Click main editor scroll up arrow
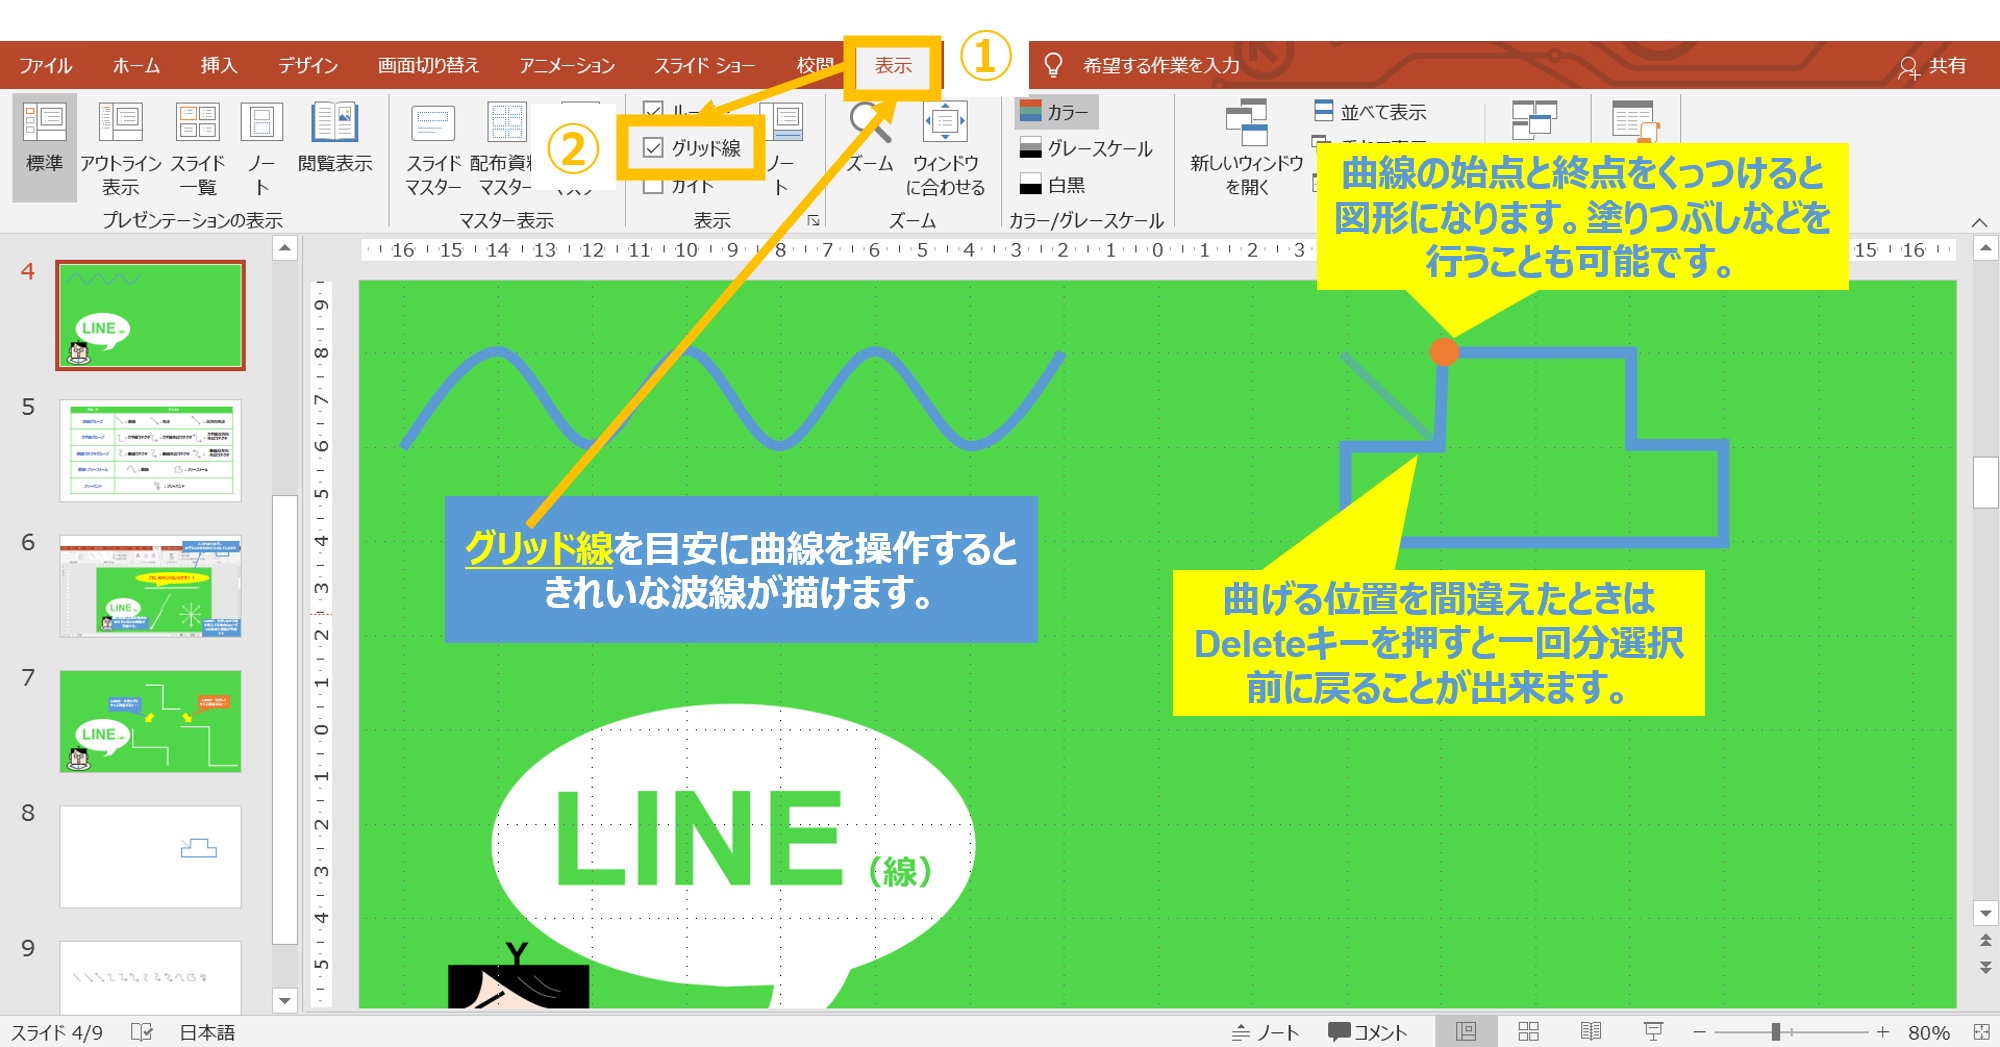The height and width of the screenshot is (1047, 2000). click(x=1986, y=247)
